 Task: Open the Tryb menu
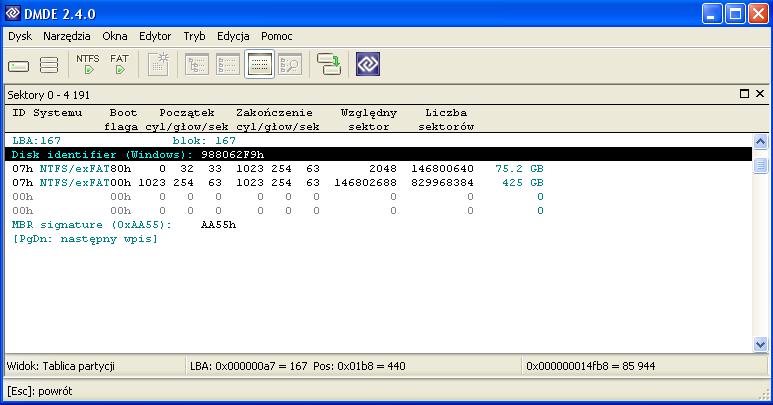point(194,36)
